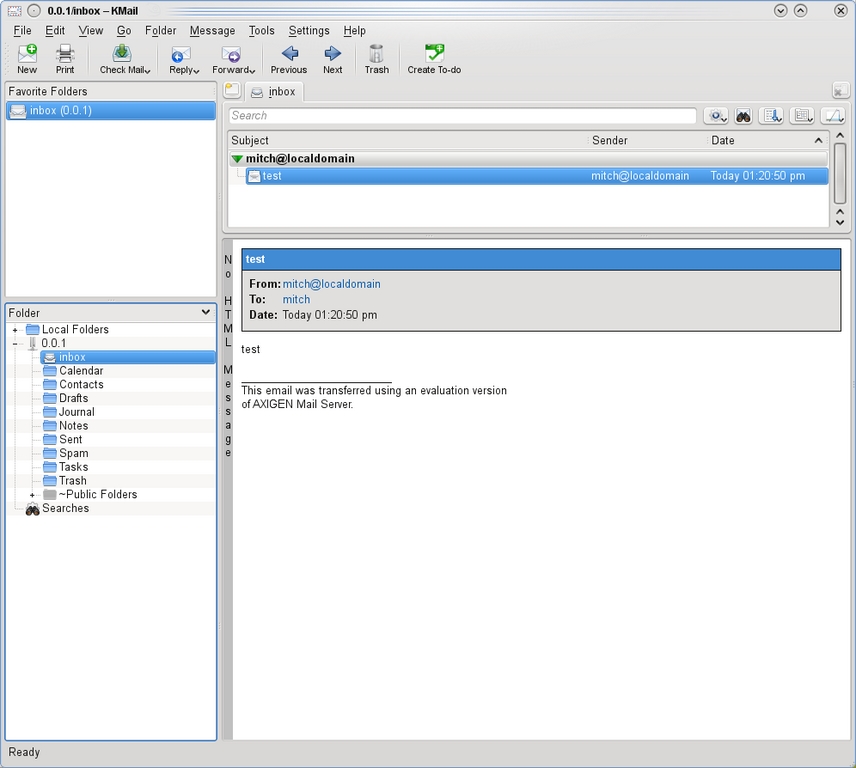Viewport: 856px width, 768px height.
Task: Select the Drafts folder
Action: tap(73, 398)
